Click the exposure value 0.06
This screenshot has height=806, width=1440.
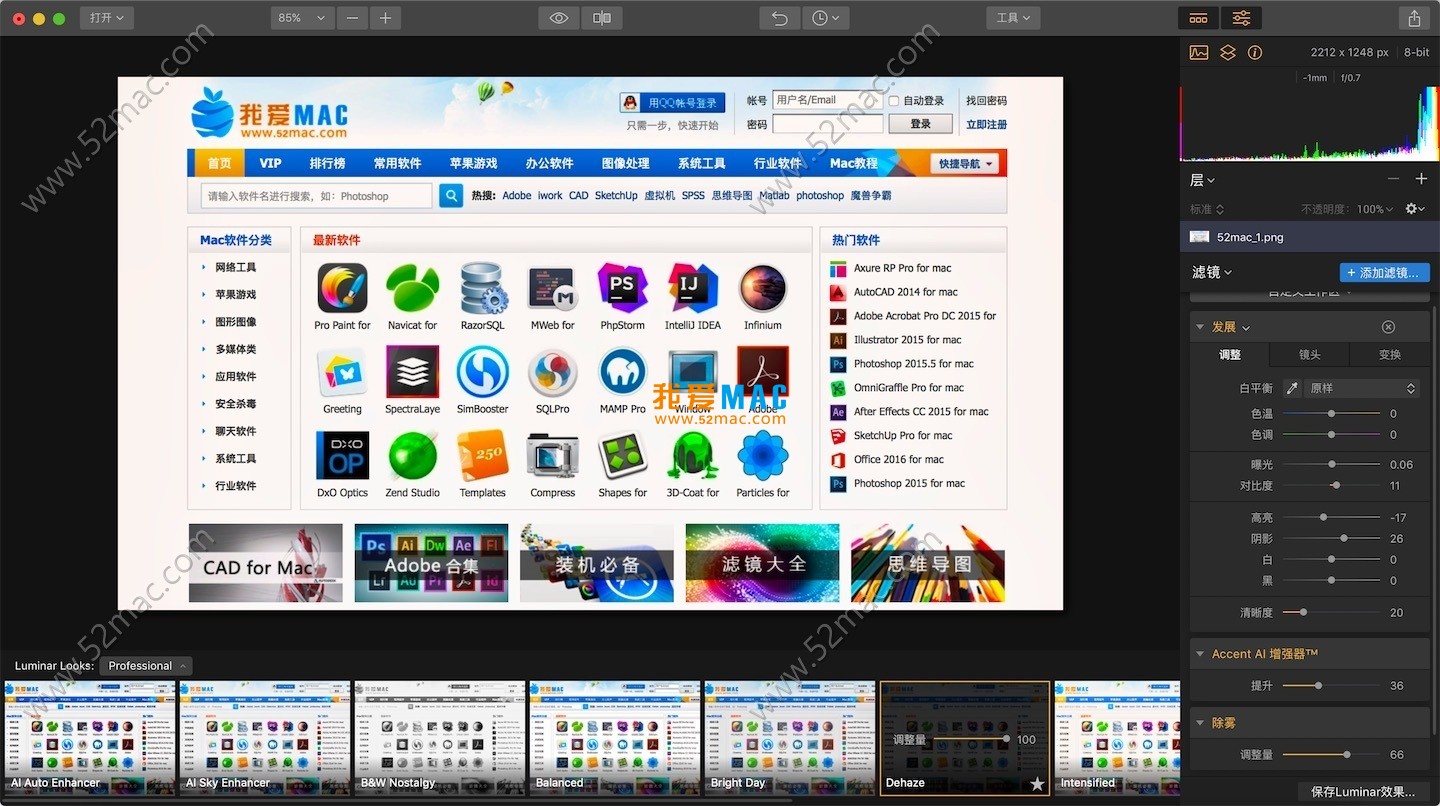(1401, 464)
